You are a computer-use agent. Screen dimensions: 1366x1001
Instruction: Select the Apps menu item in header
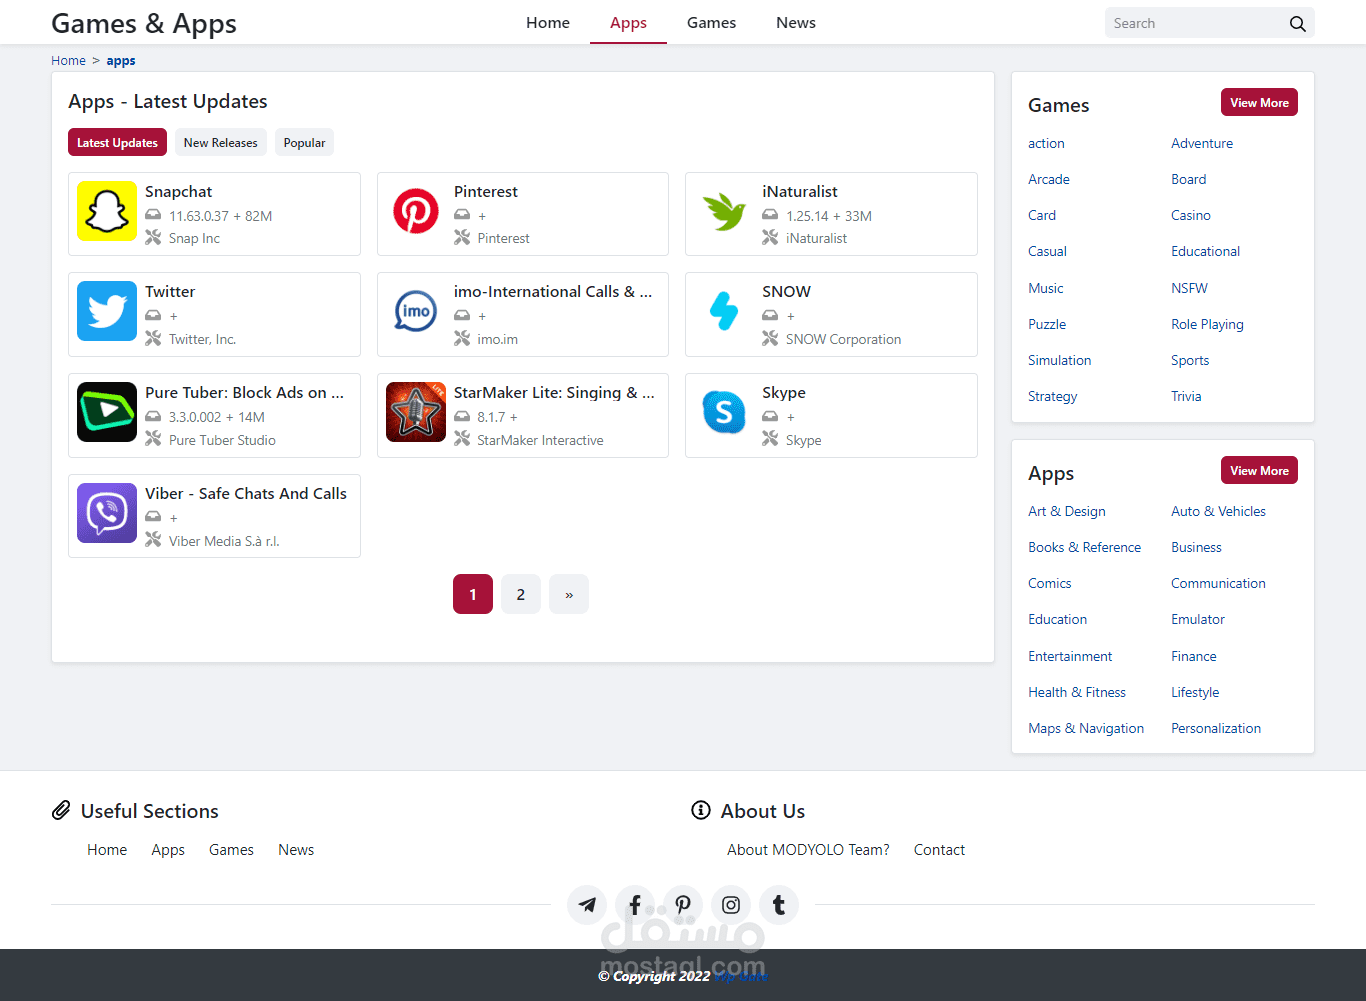[628, 23]
